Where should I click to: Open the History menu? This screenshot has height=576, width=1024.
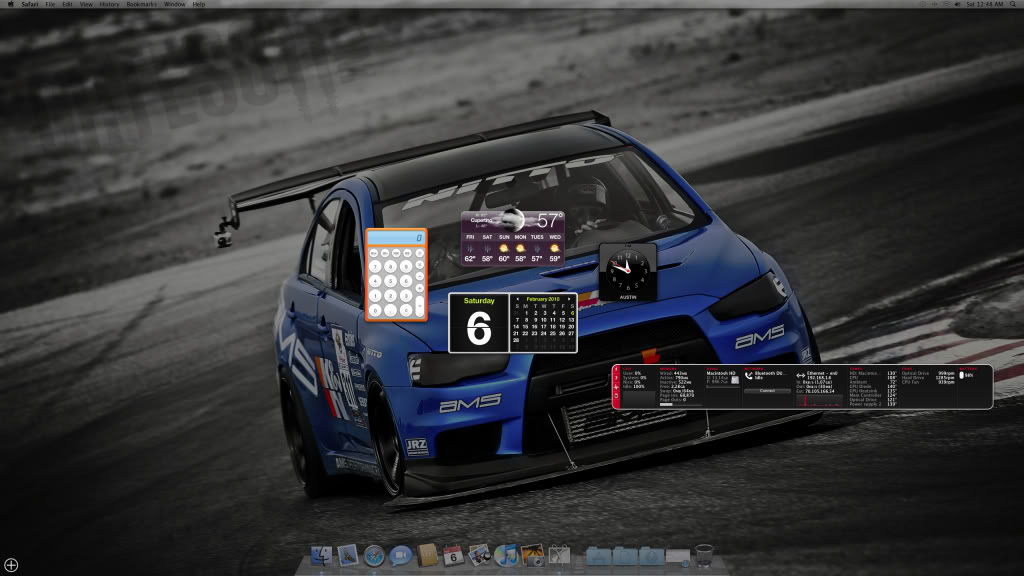tap(109, 5)
